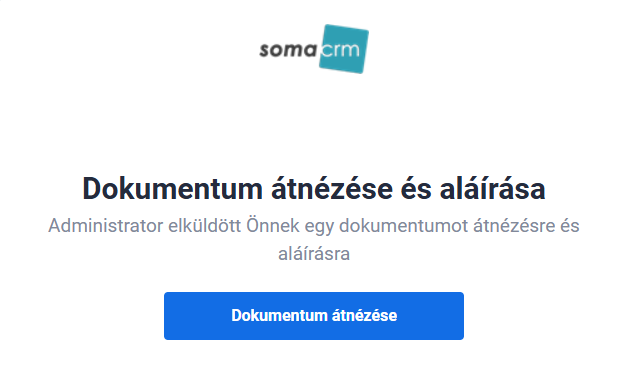This screenshot has width=626, height=376.
Task: Open document via Dokumentum átnézése button
Action: [314, 316]
